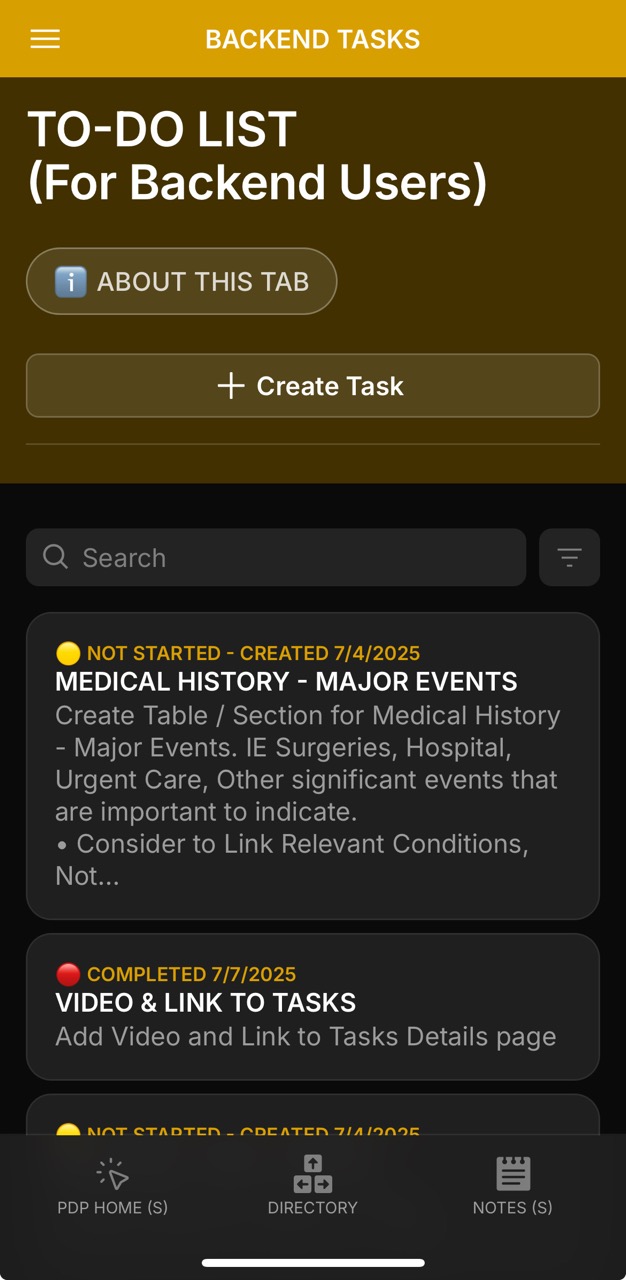Image resolution: width=626 pixels, height=1280 pixels.
Task: Click the search magnifier icon
Action: click(x=55, y=557)
